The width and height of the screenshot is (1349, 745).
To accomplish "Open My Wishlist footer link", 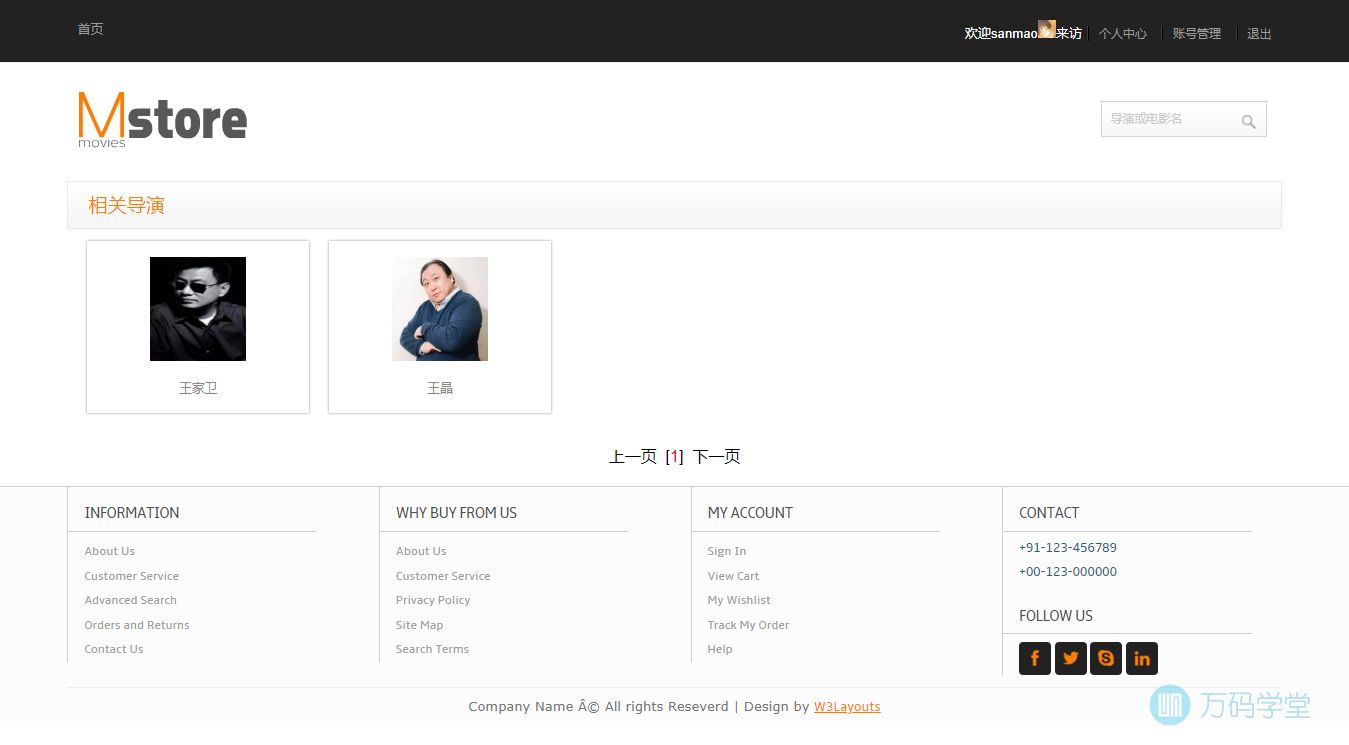I will pyautogui.click(x=739, y=600).
